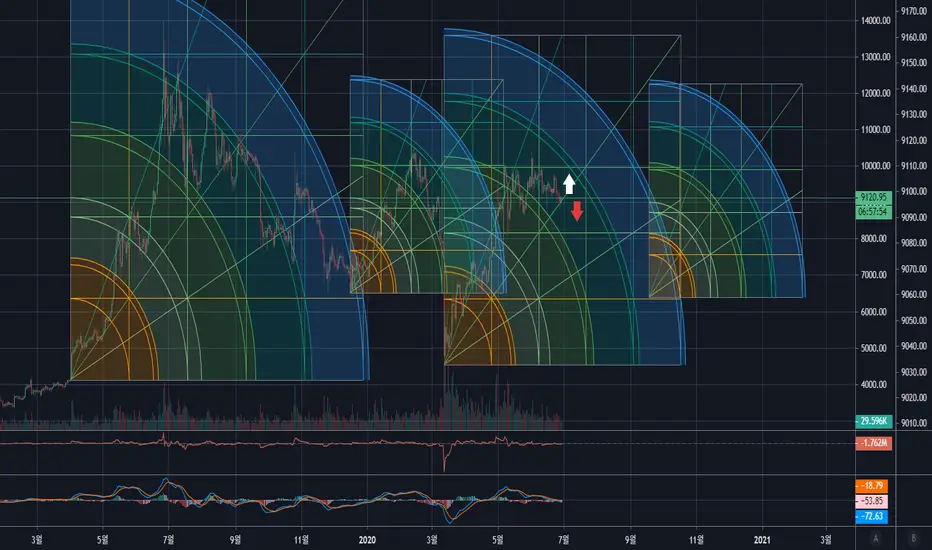932x550 pixels.
Task: Click the B scale button
Action: (914, 539)
